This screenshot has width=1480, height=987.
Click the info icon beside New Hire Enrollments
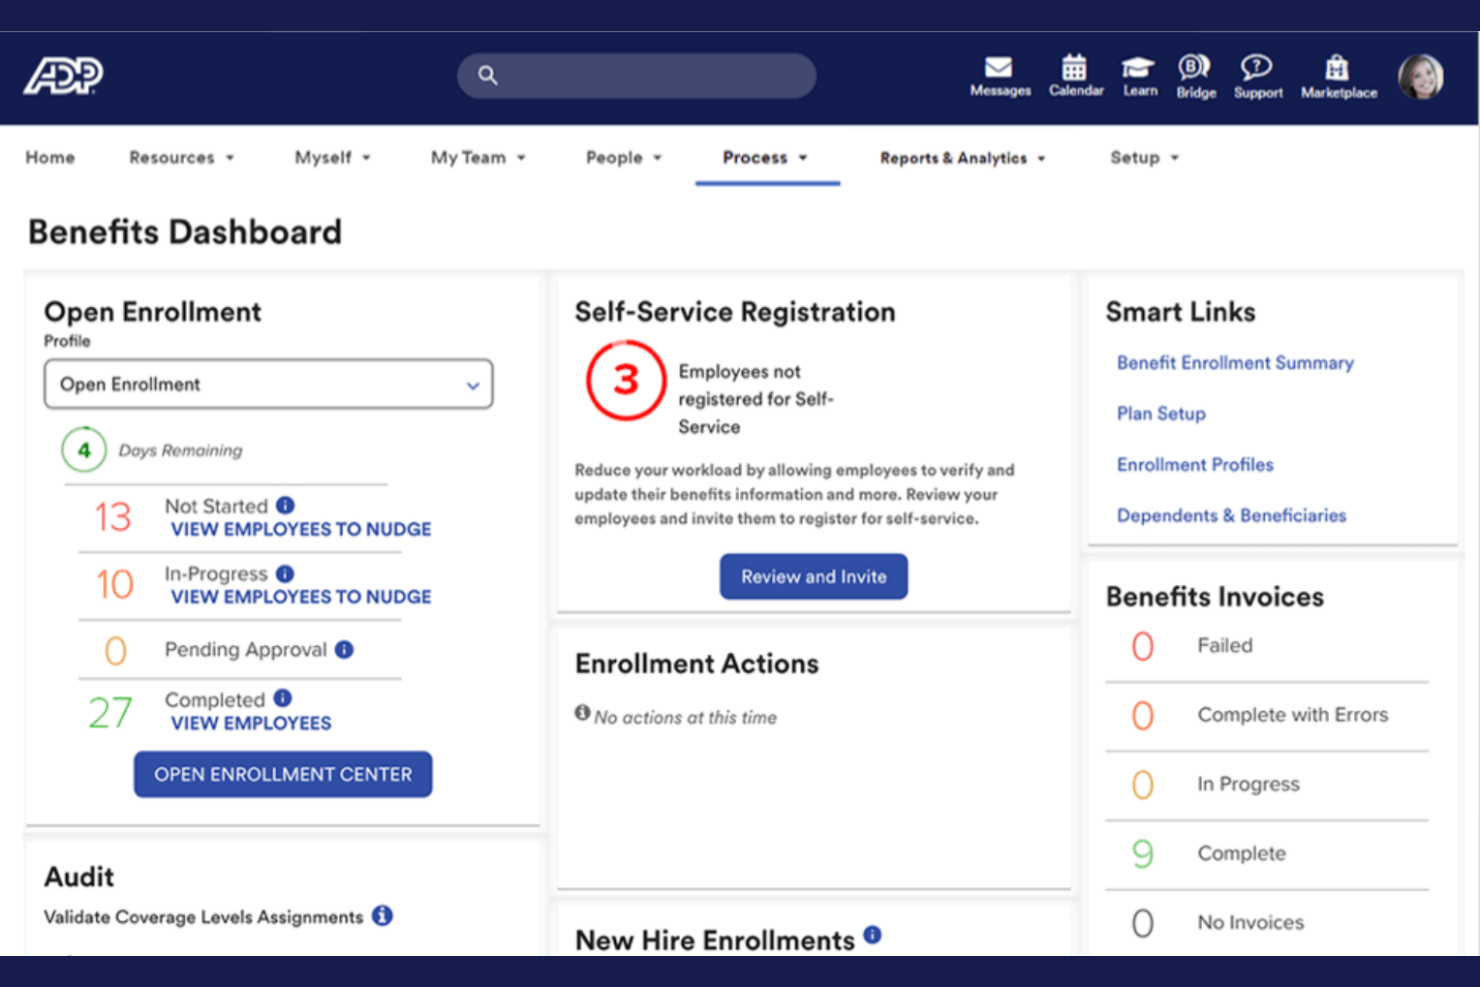point(872,935)
